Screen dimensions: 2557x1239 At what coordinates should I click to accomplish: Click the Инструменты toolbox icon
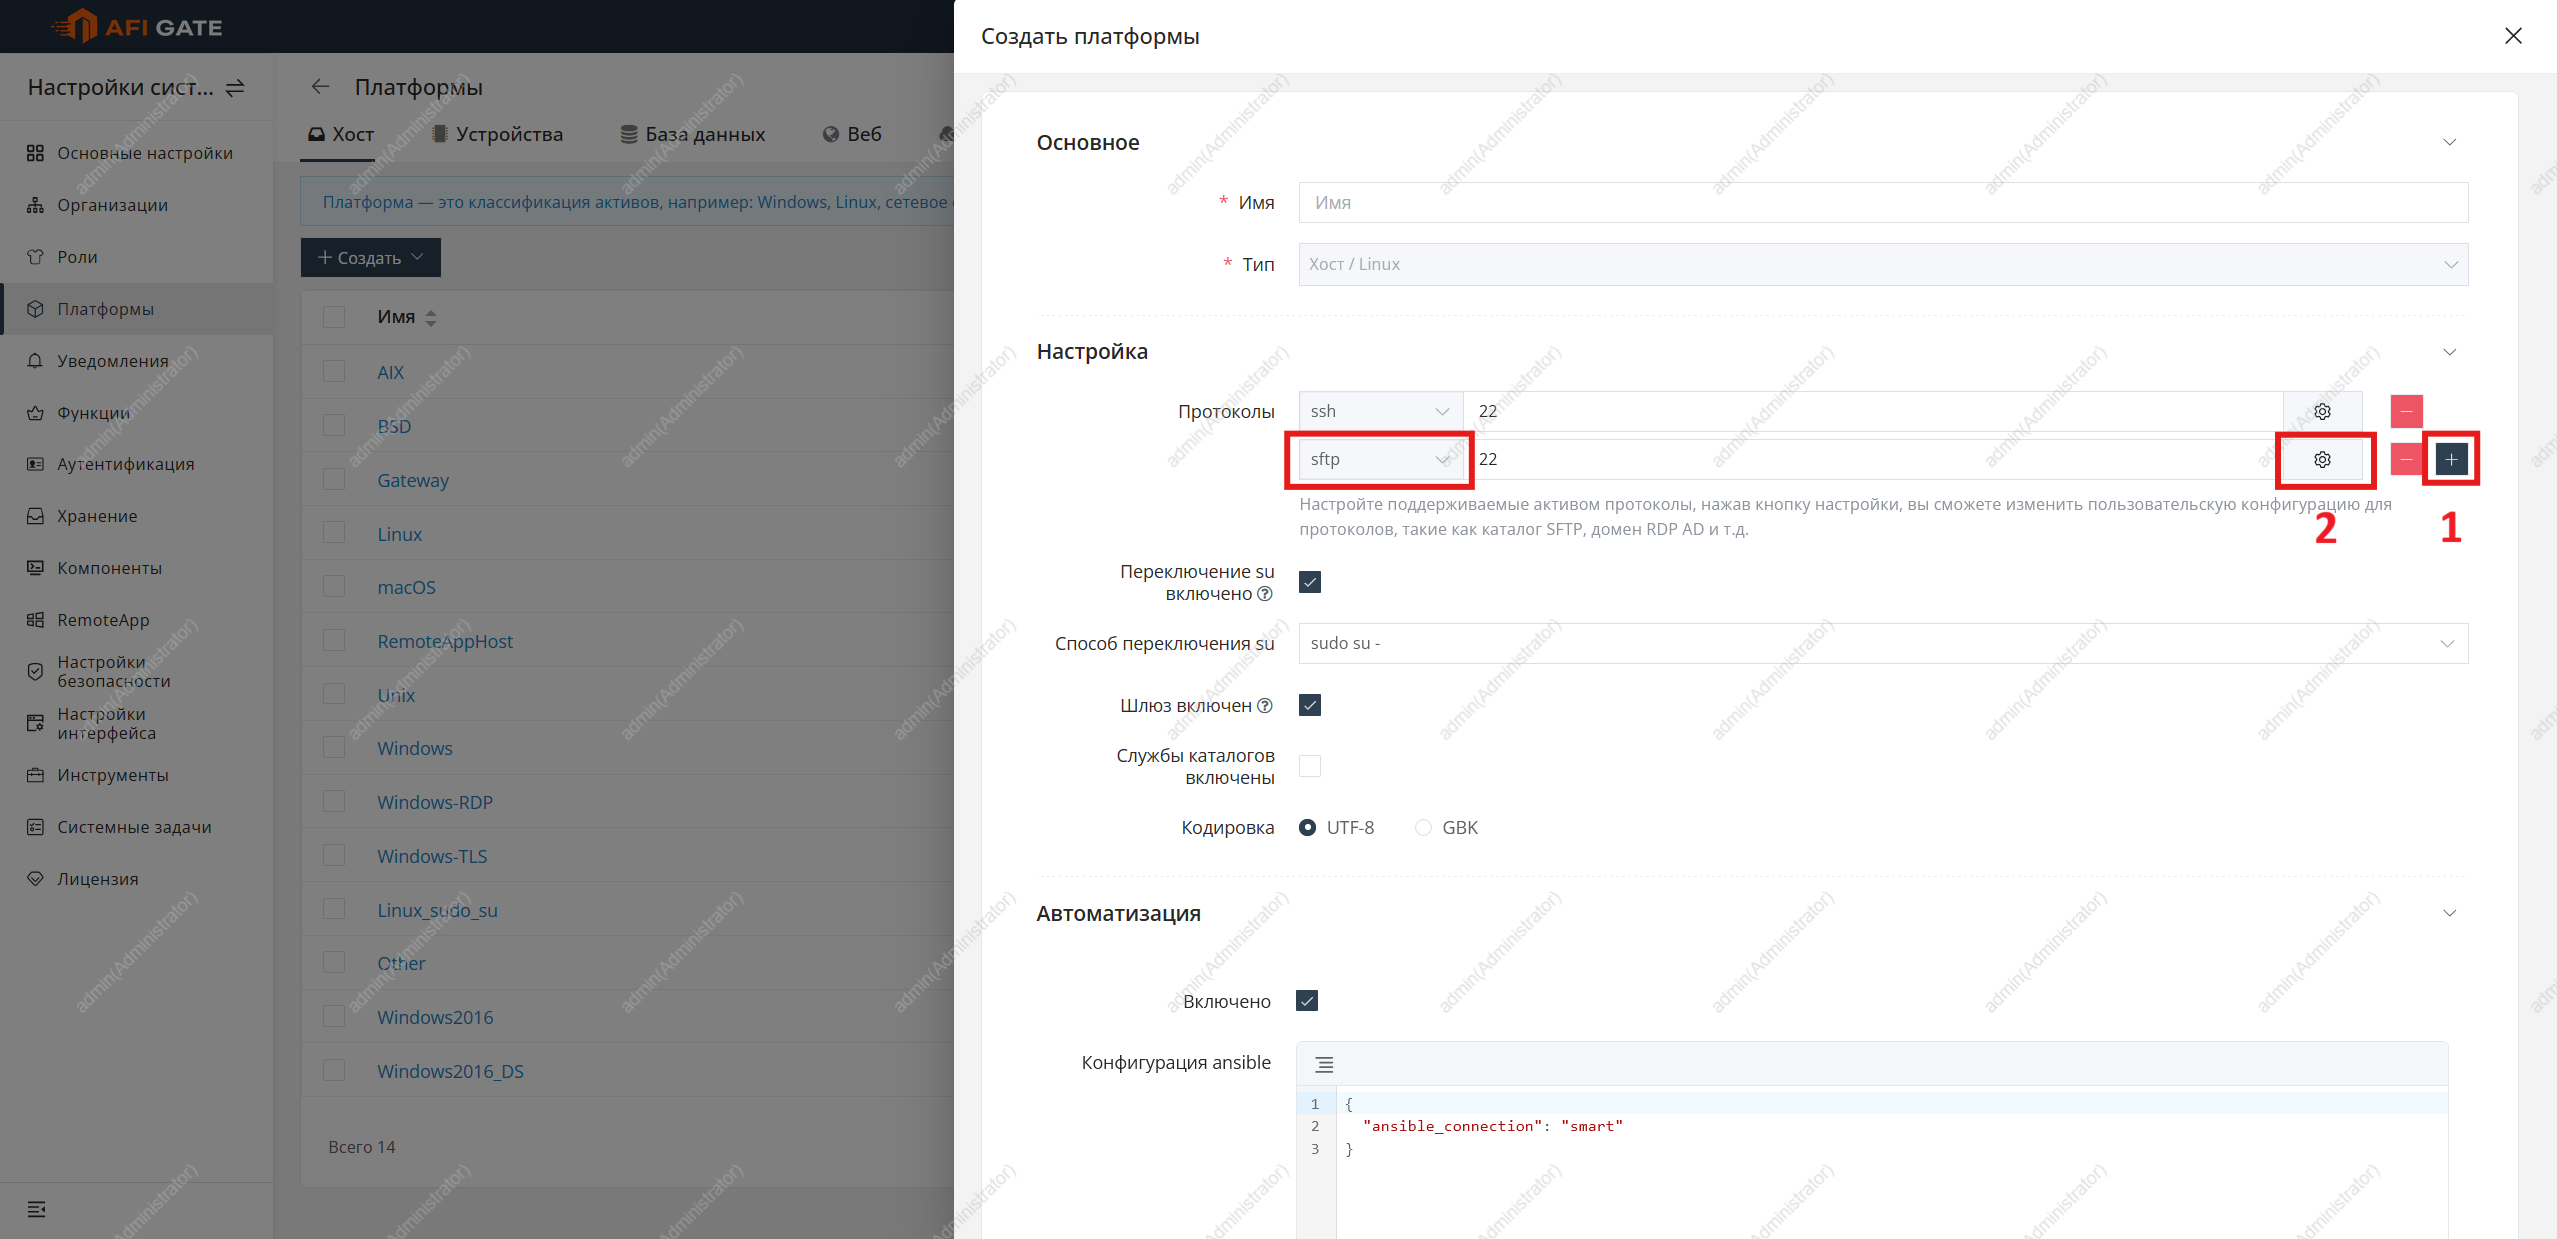coord(35,775)
